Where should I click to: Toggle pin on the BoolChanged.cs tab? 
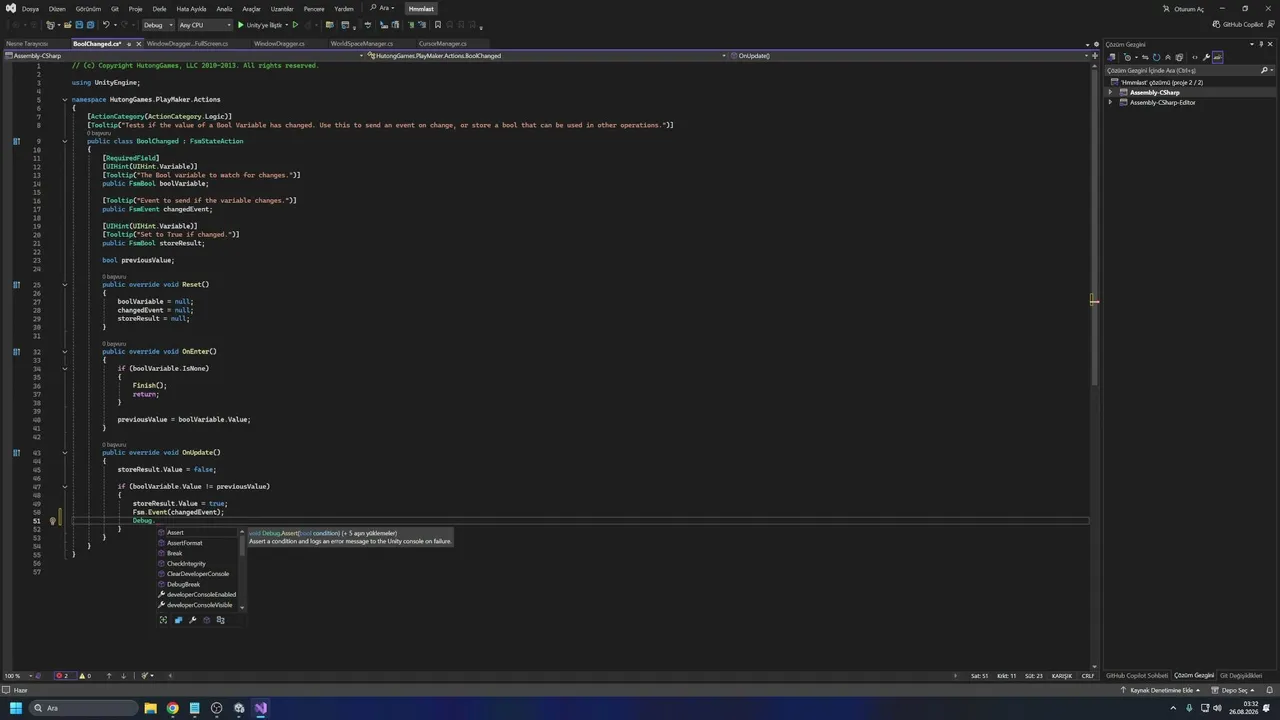[x=127, y=44]
